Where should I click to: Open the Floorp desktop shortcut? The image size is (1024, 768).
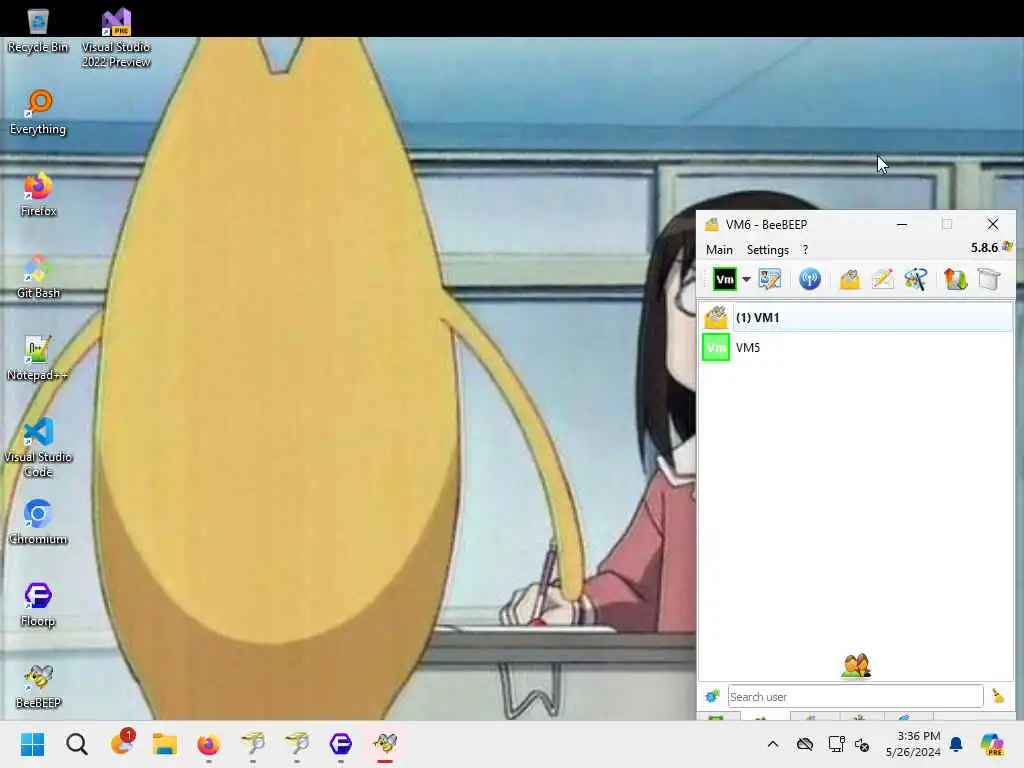38,605
